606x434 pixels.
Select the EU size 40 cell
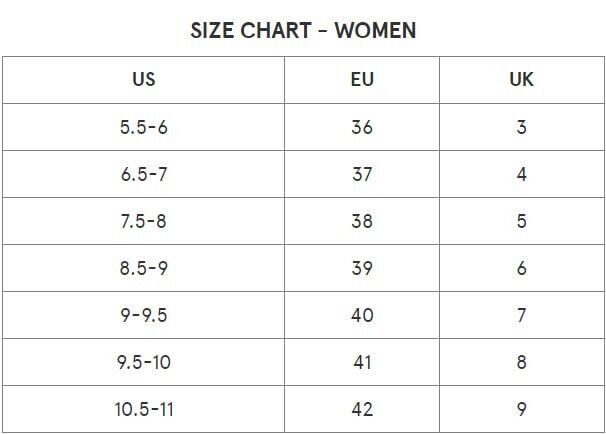[x=362, y=315]
